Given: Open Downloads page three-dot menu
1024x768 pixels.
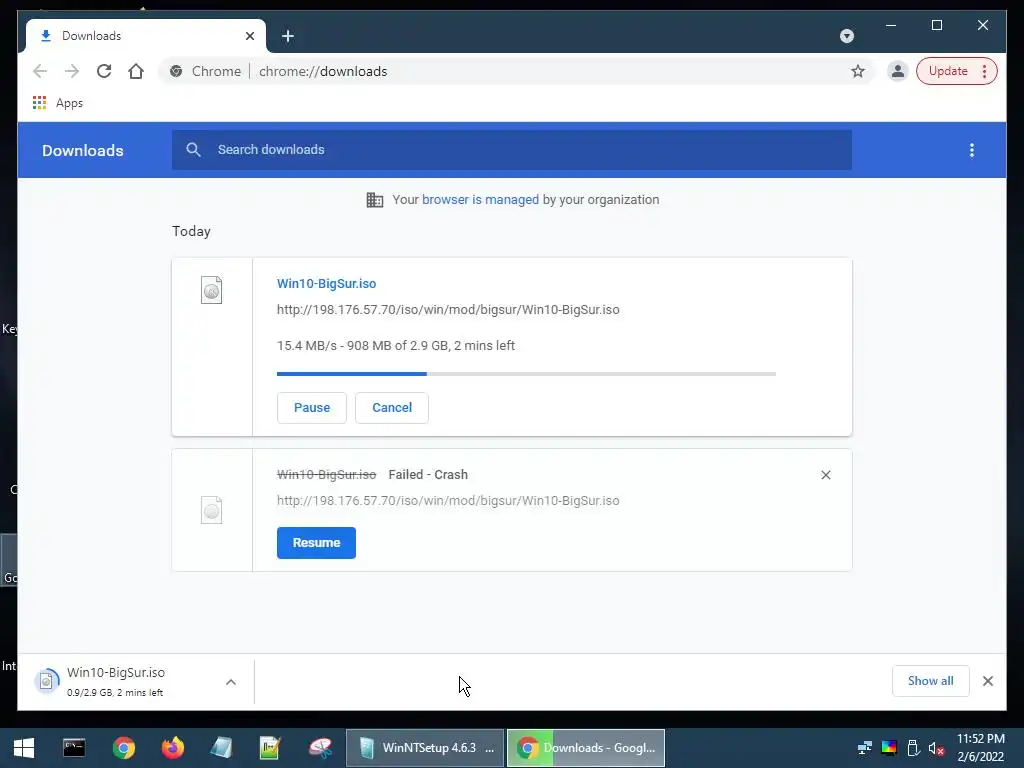Looking at the screenshot, I should pos(972,150).
